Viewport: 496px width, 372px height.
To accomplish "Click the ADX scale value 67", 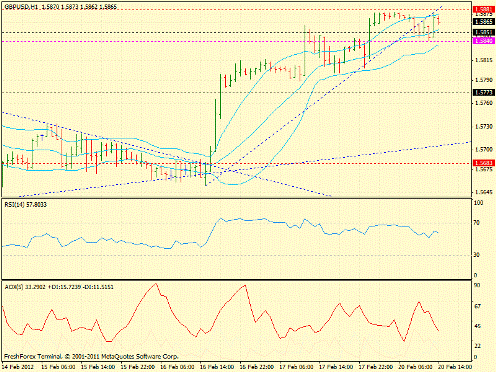I will pyautogui.click(x=477, y=306).
